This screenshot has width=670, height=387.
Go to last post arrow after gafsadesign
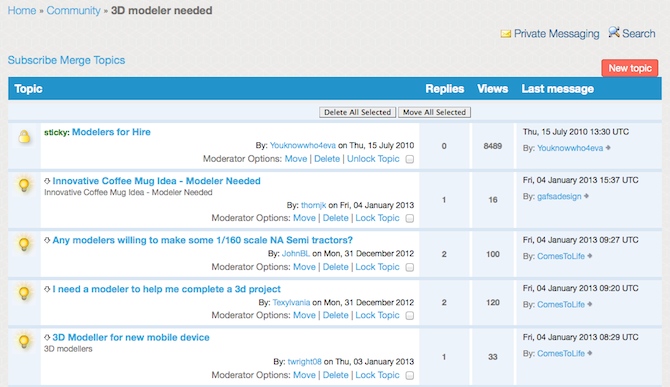(586, 196)
